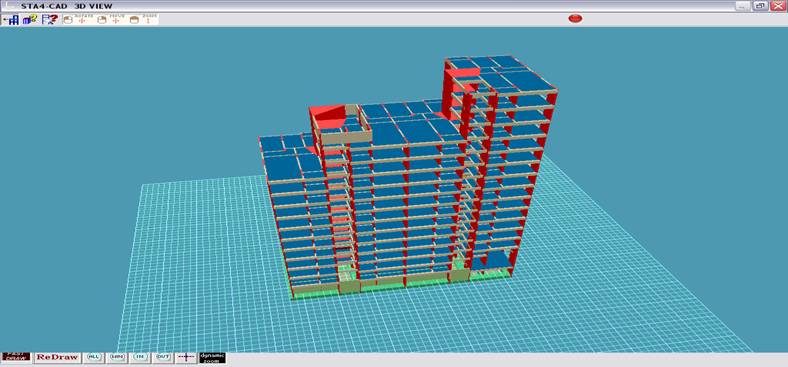Toggle the dynamic zoom button
The image size is (788, 367).
coord(212,357)
